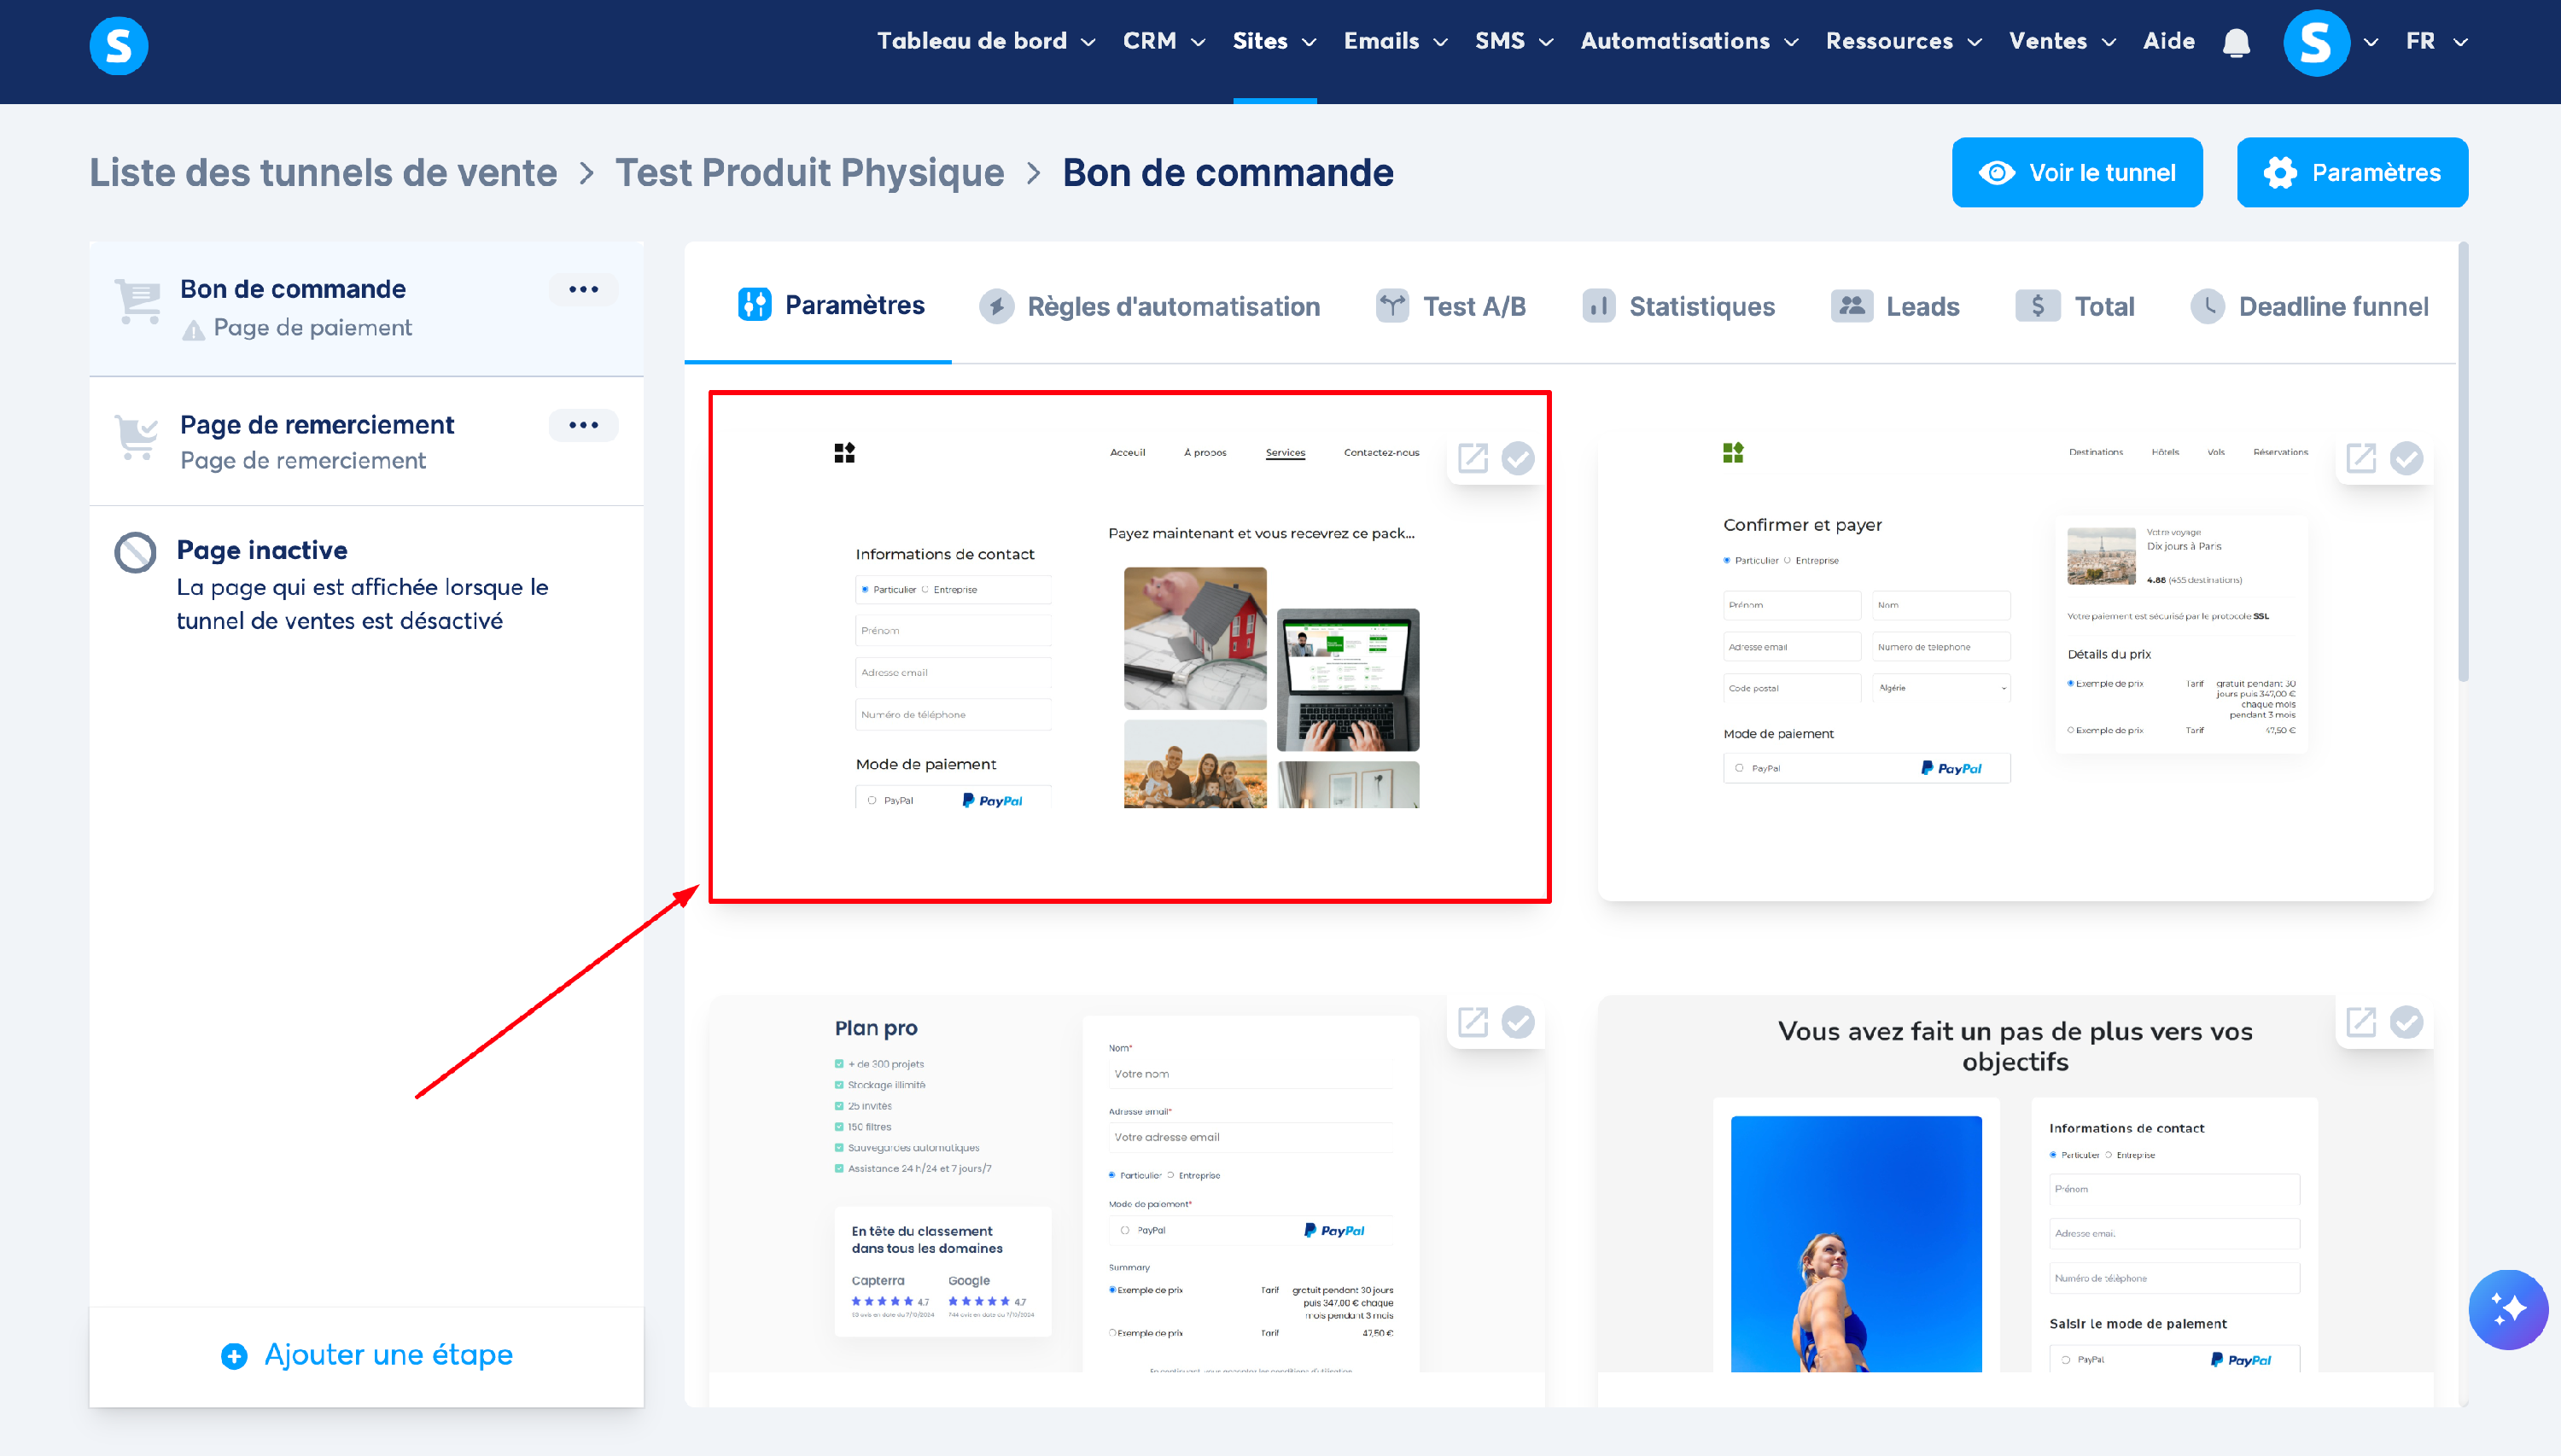
Task: Open preview icon of Plan pro template
Action: point(1473,1022)
